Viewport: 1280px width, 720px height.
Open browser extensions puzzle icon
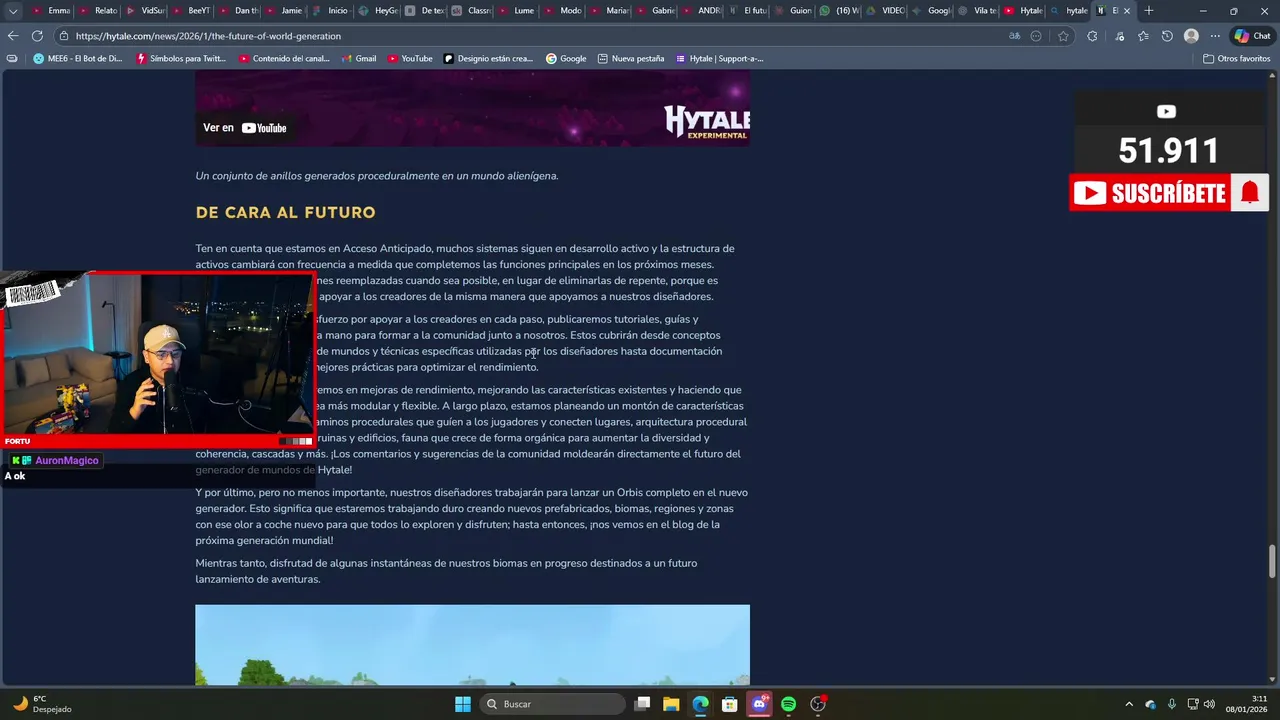tap(1092, 36)
